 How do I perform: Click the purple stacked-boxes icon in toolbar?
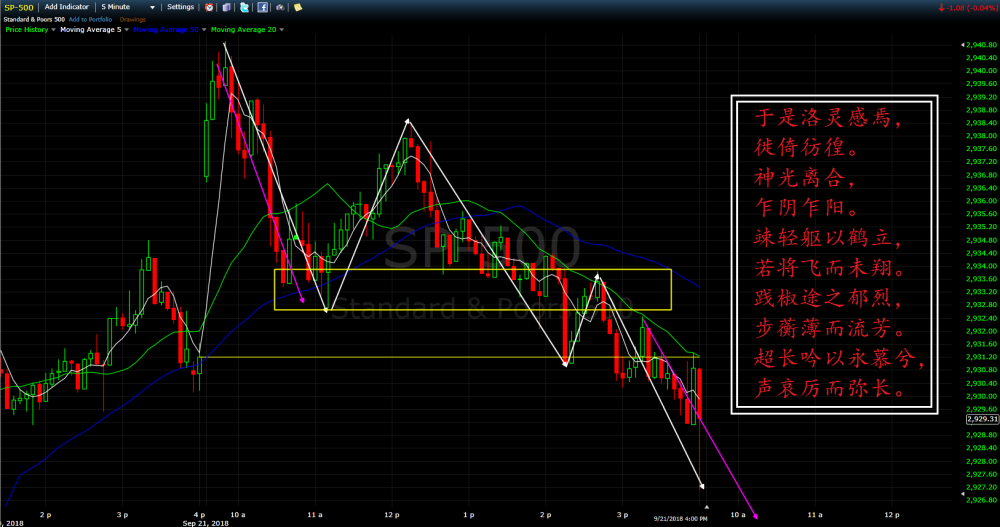pyautogui.click(x=228, y=7)
